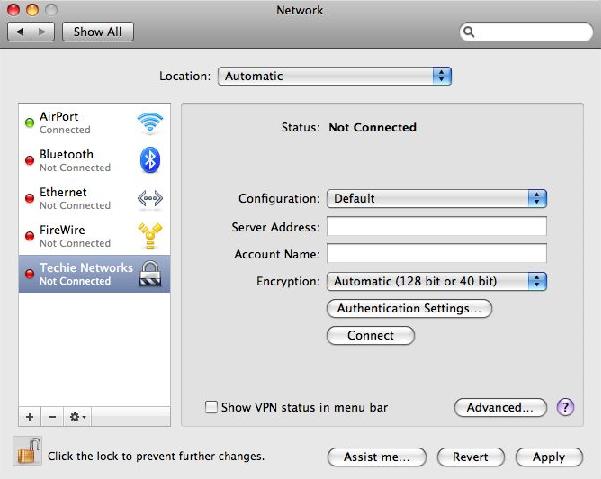This screenshot has width=601, height=479.
Task: Click the Not Connected status text
Action: coord(372,127)
